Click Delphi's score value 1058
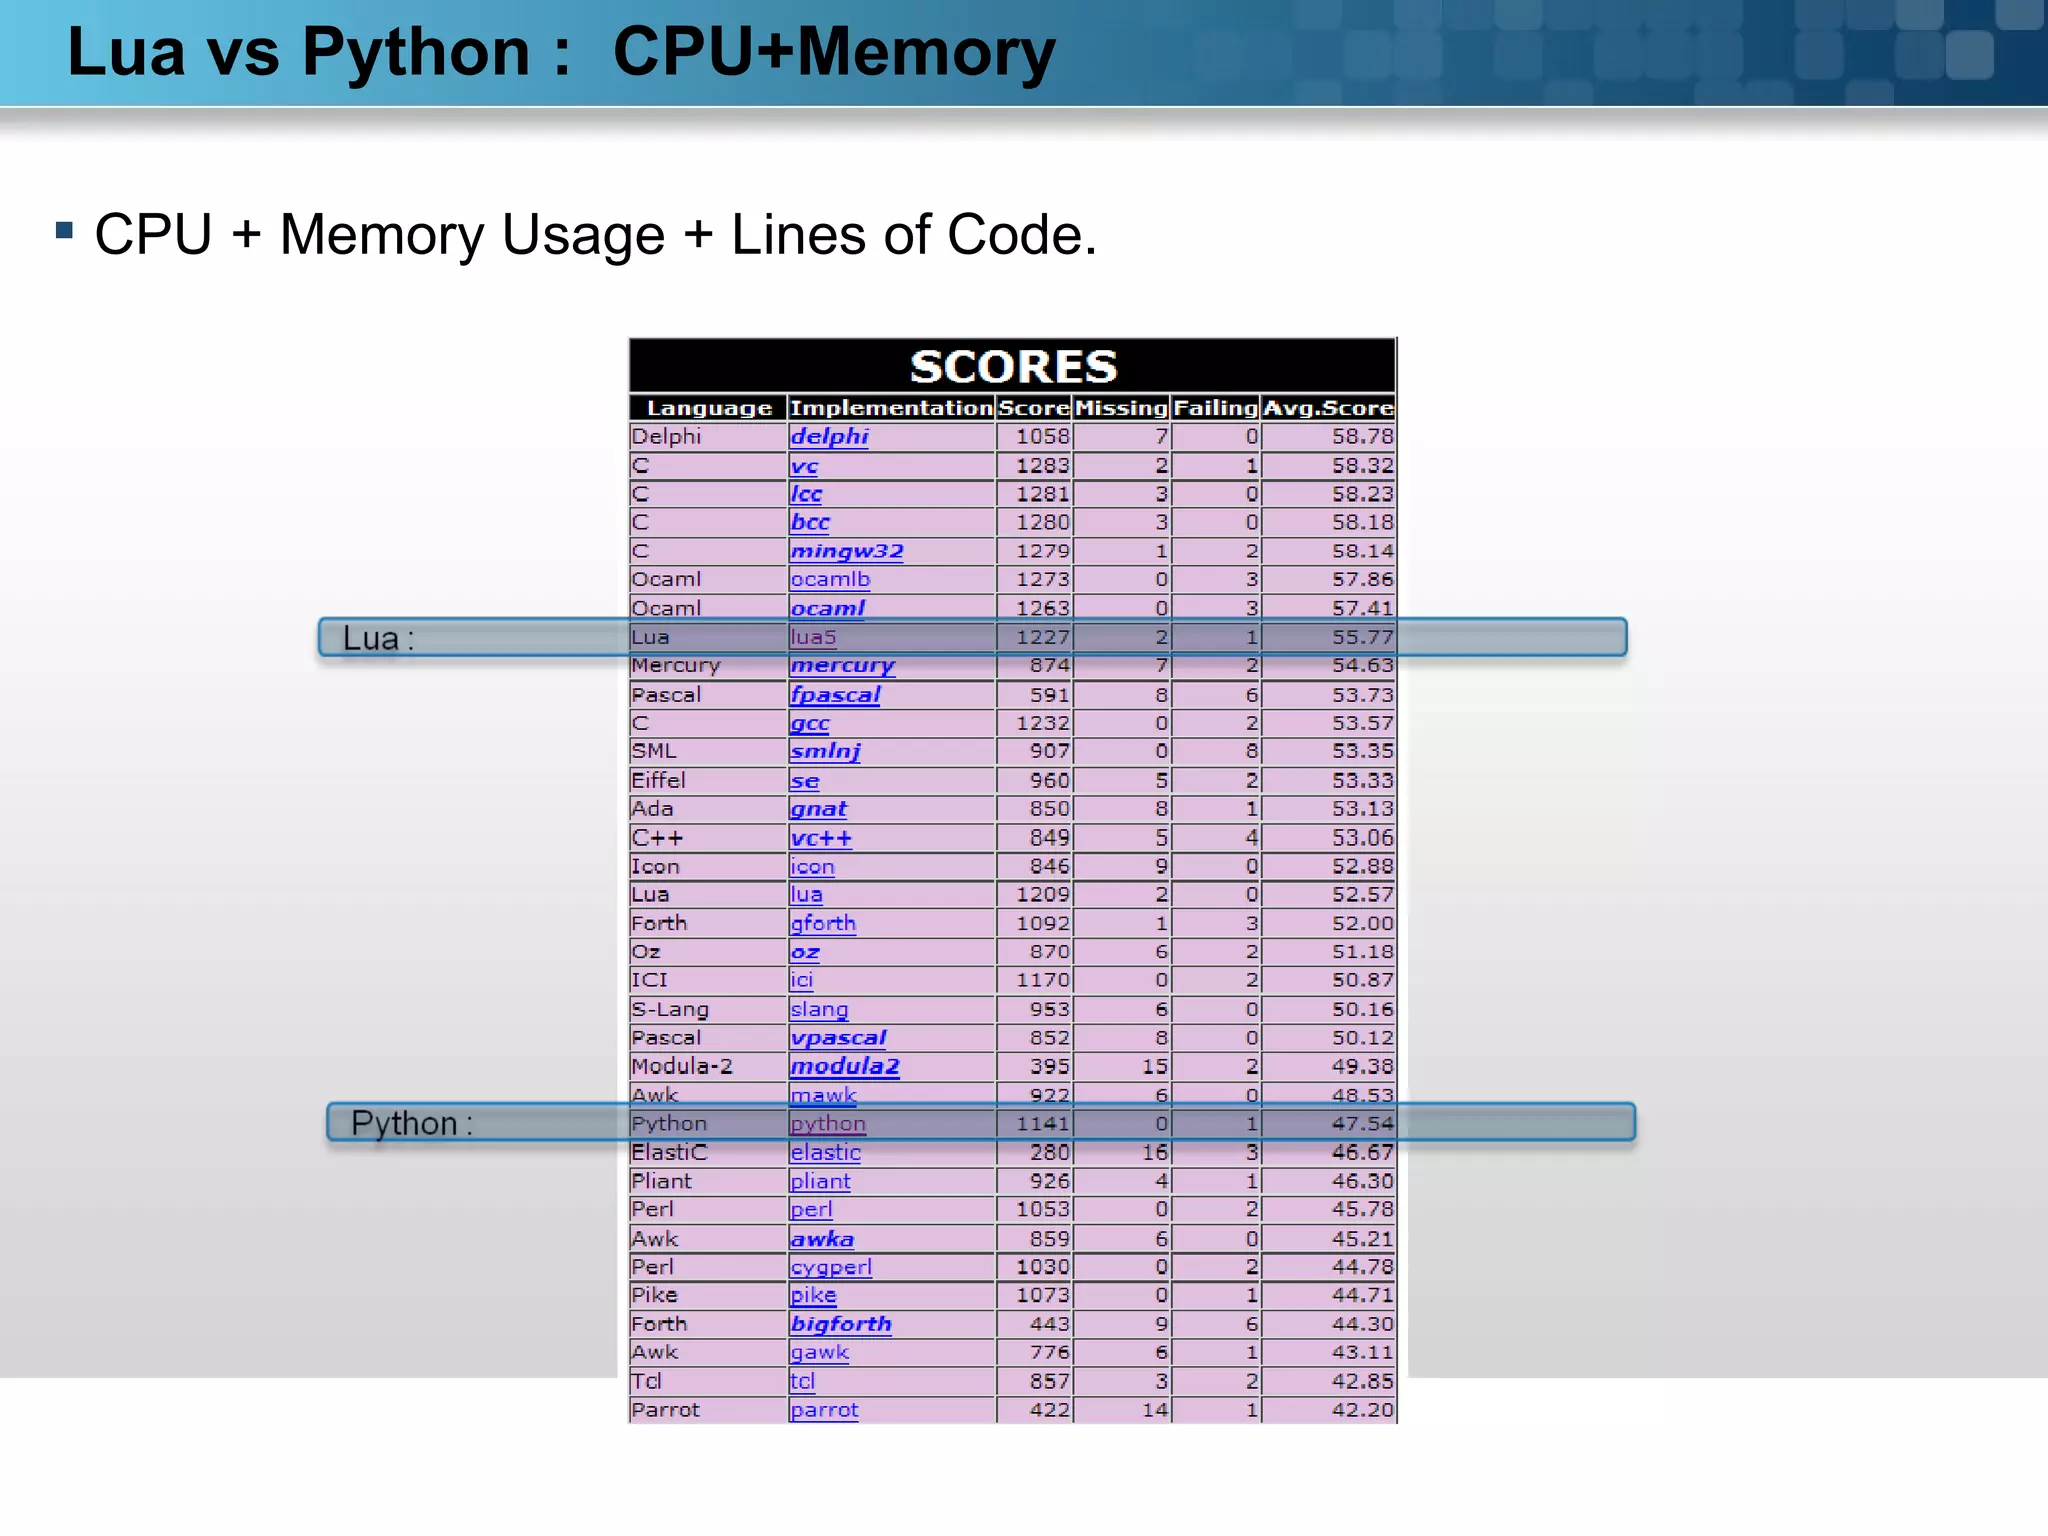Screen dimensions: 2048x1536 pyautogui.click(x=1043, y=437)
